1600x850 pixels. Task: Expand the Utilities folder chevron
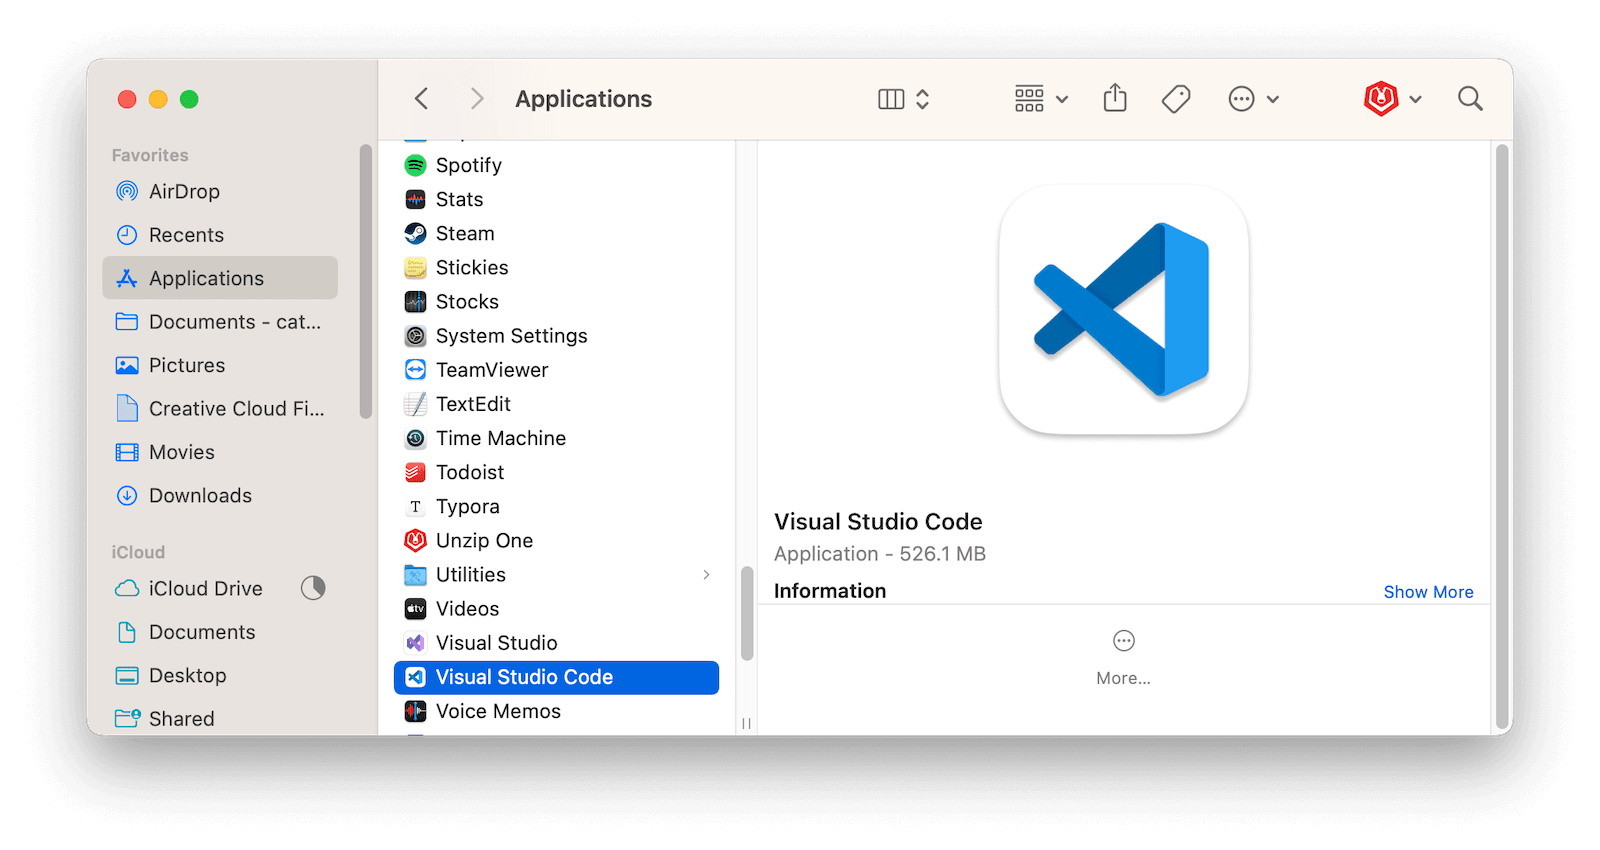(706, 575)
